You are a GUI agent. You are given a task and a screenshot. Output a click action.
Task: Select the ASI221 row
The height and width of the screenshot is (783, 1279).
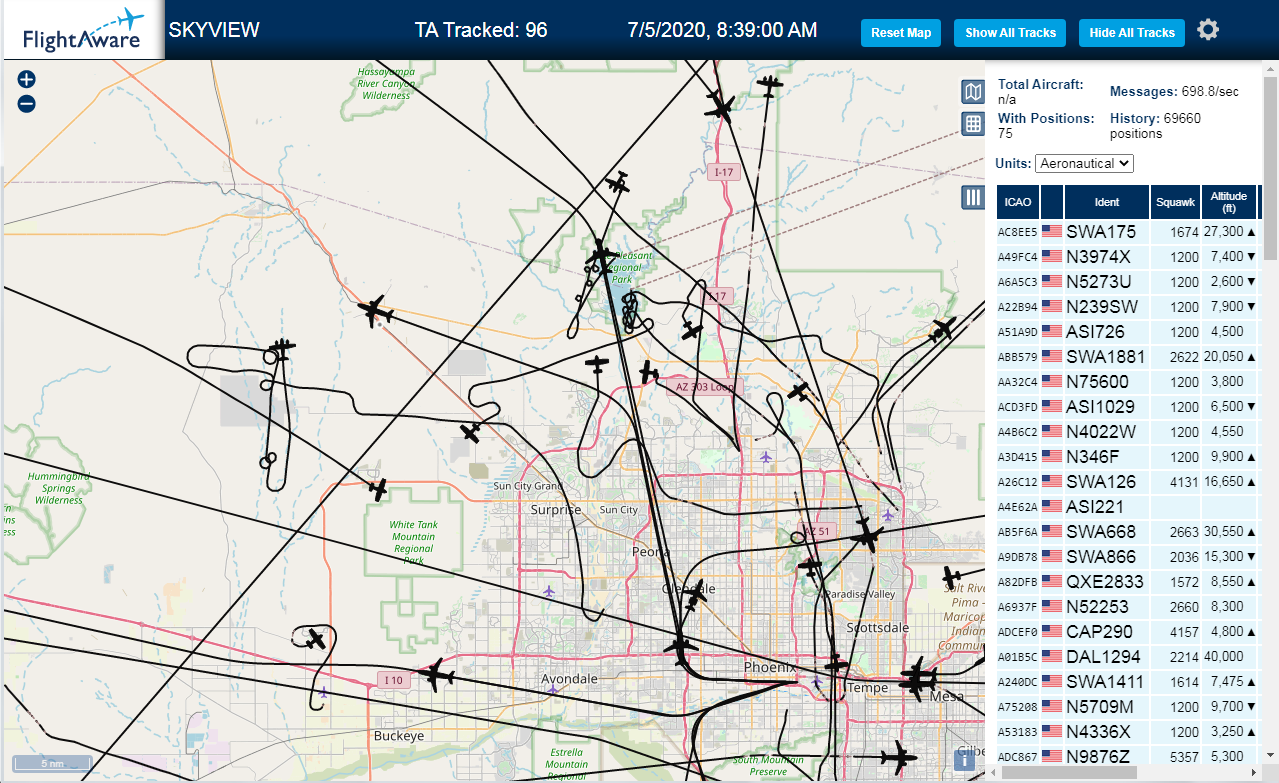tap(1130, 506)
